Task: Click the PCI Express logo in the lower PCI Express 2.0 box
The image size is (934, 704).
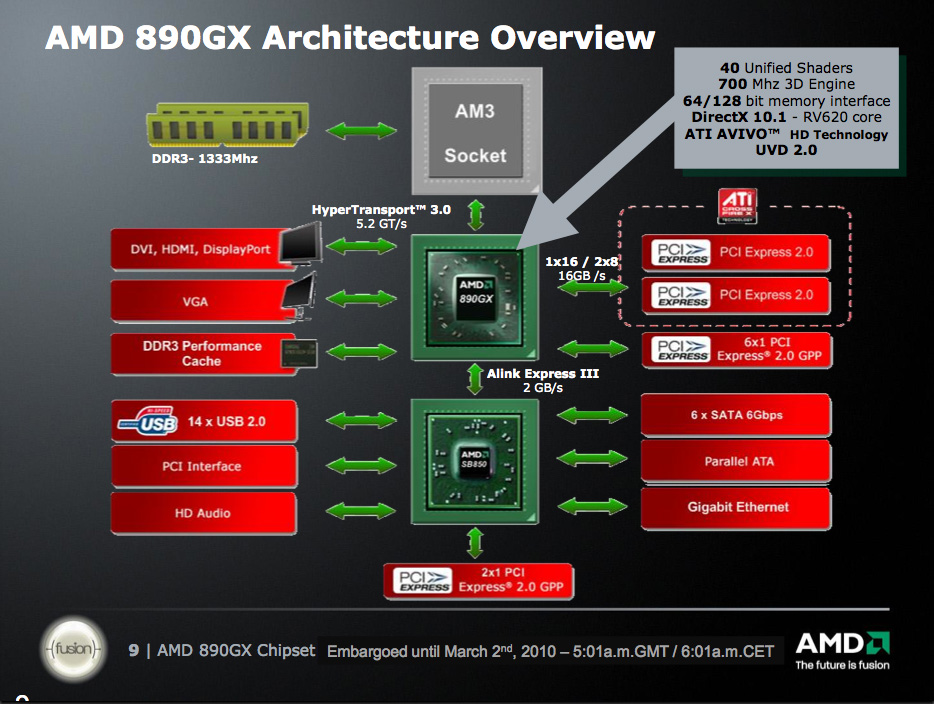Action: coord(680,295)
